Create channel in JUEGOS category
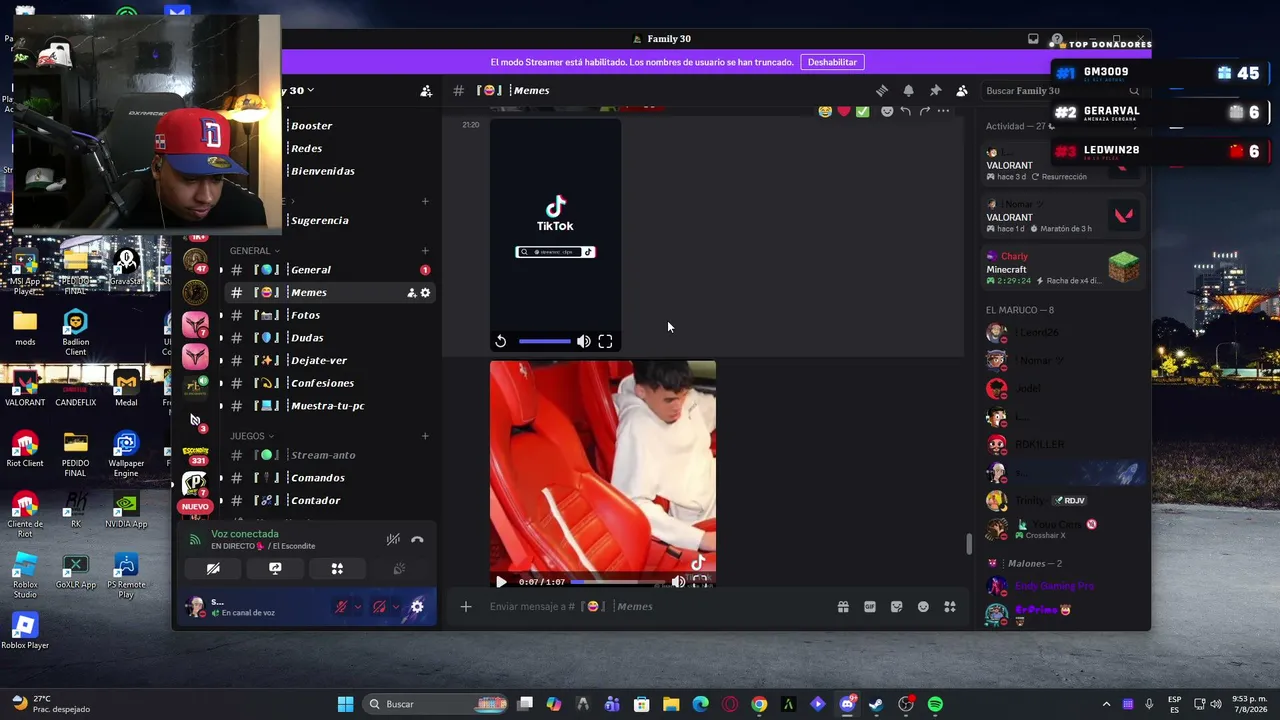1280x720 pixels. (425, 437)
